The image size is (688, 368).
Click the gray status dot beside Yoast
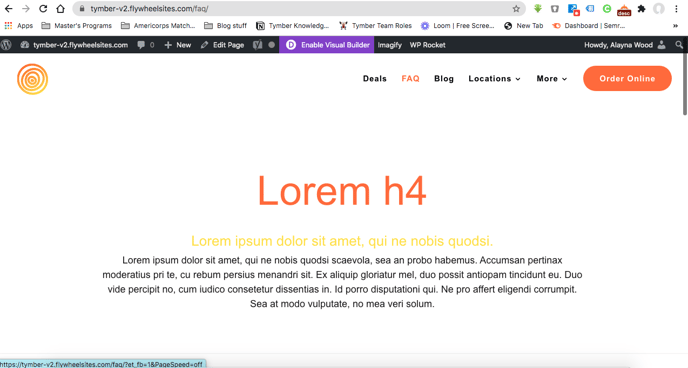click(x=272, y=45)
